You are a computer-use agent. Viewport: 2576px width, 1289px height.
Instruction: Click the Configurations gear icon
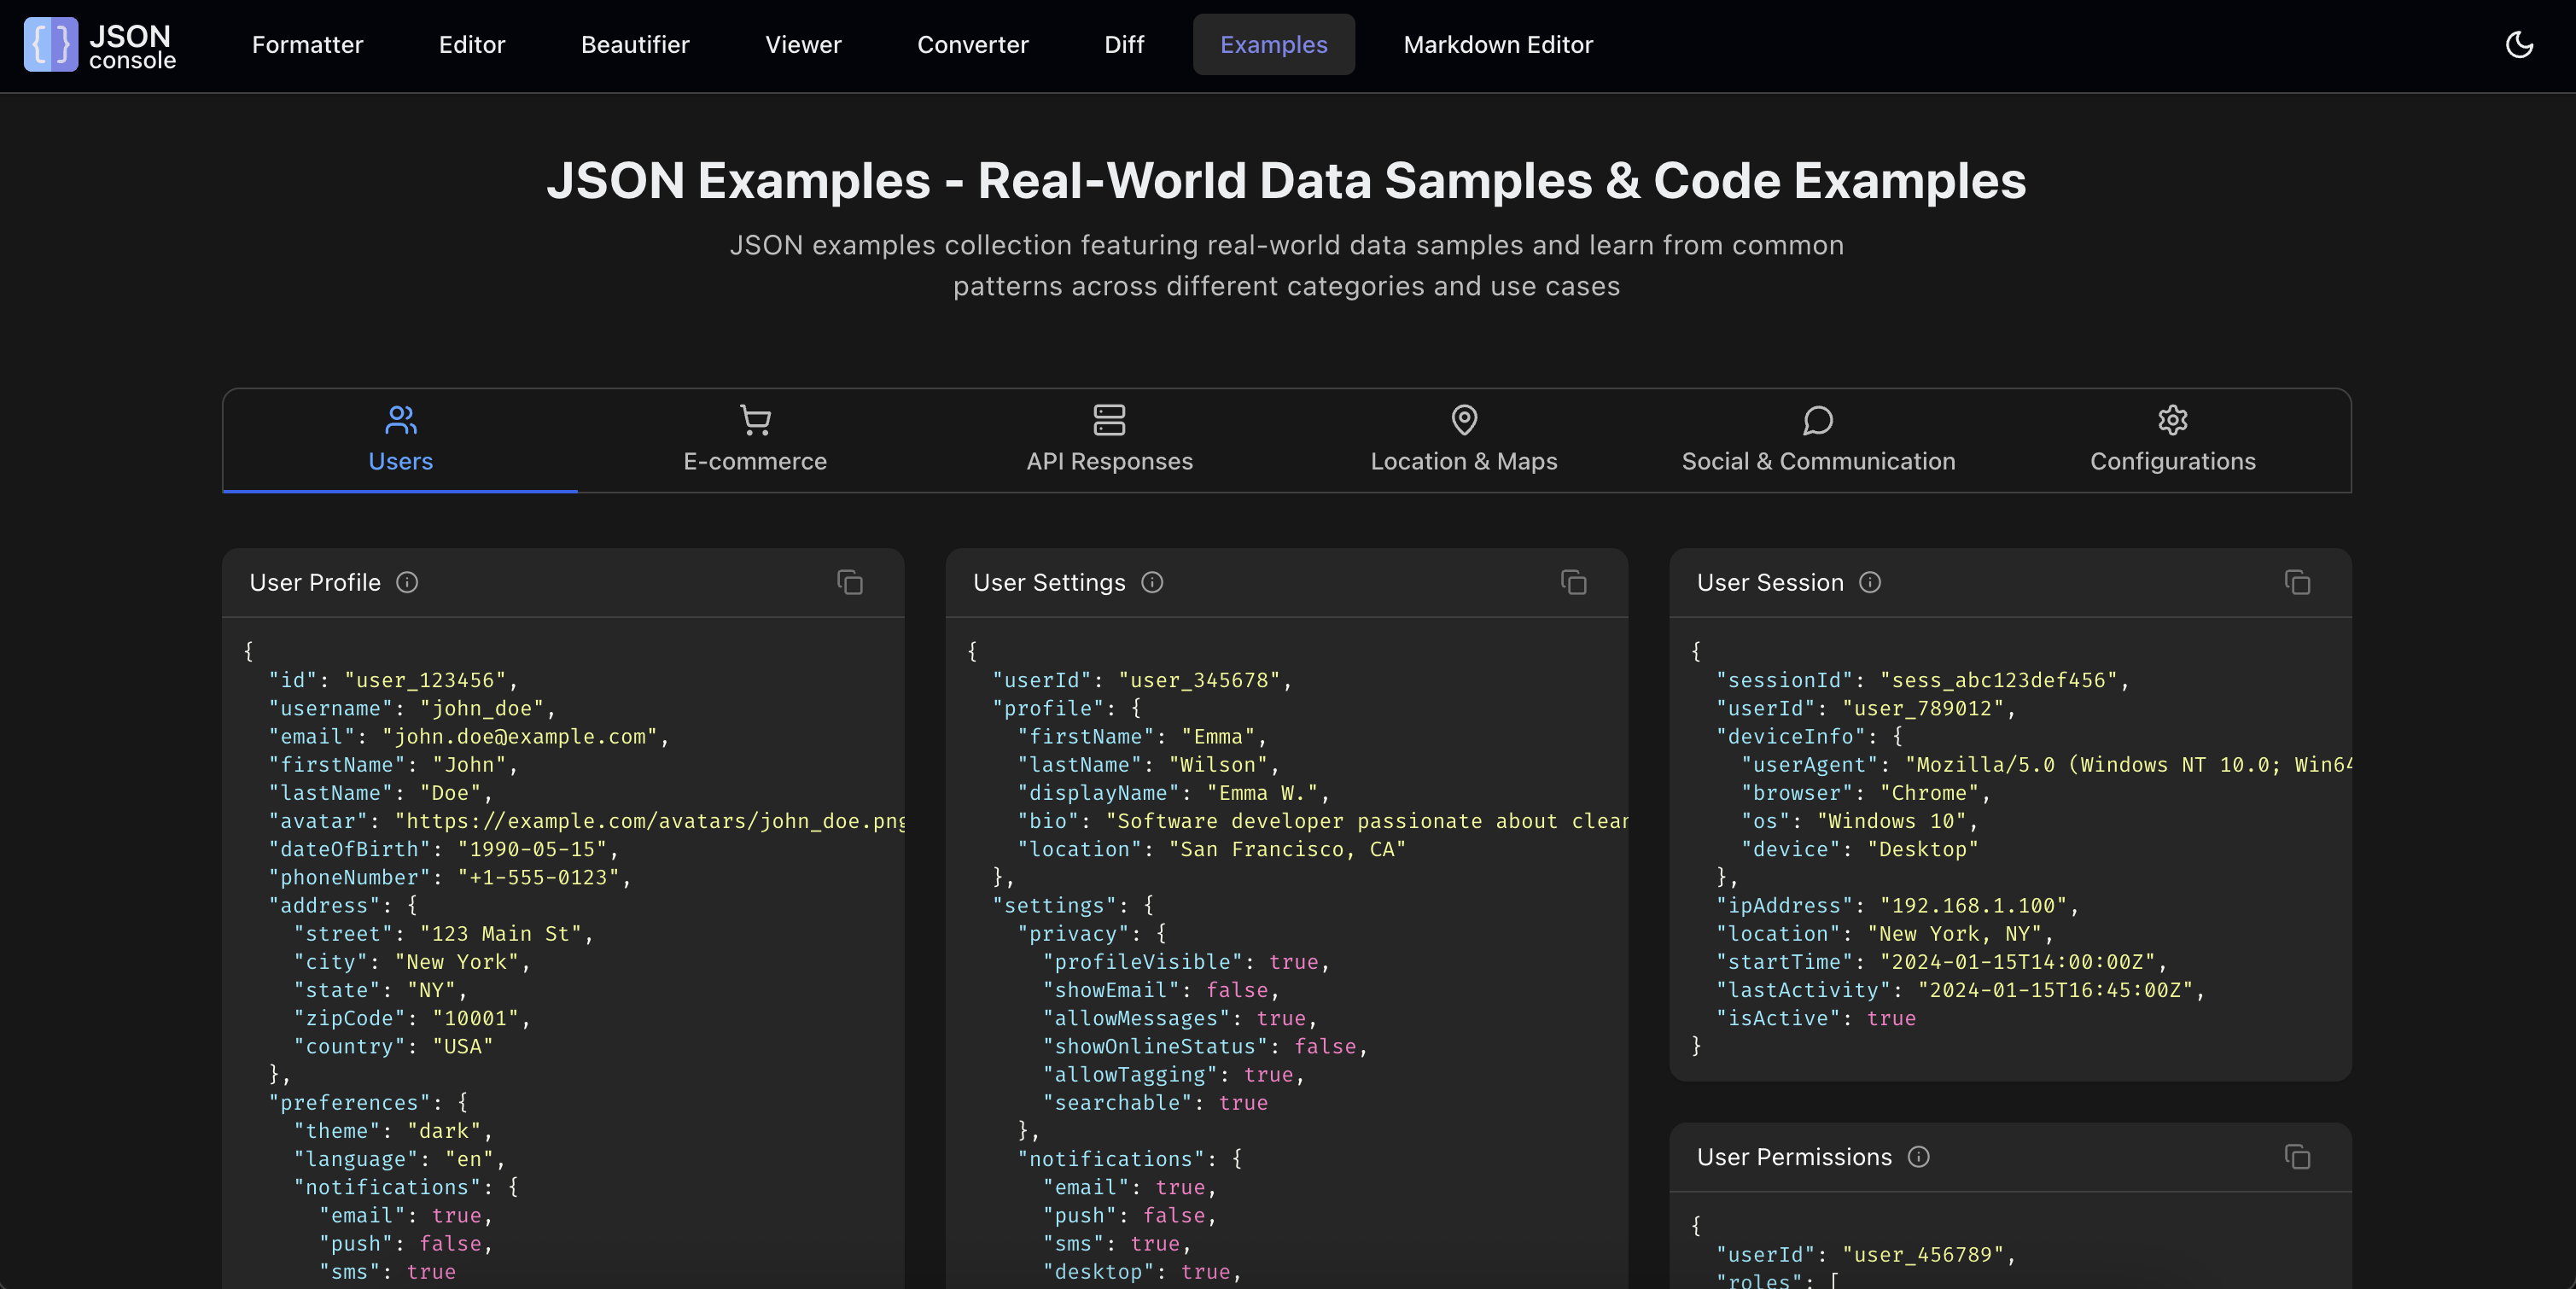tap(2172, 420)
